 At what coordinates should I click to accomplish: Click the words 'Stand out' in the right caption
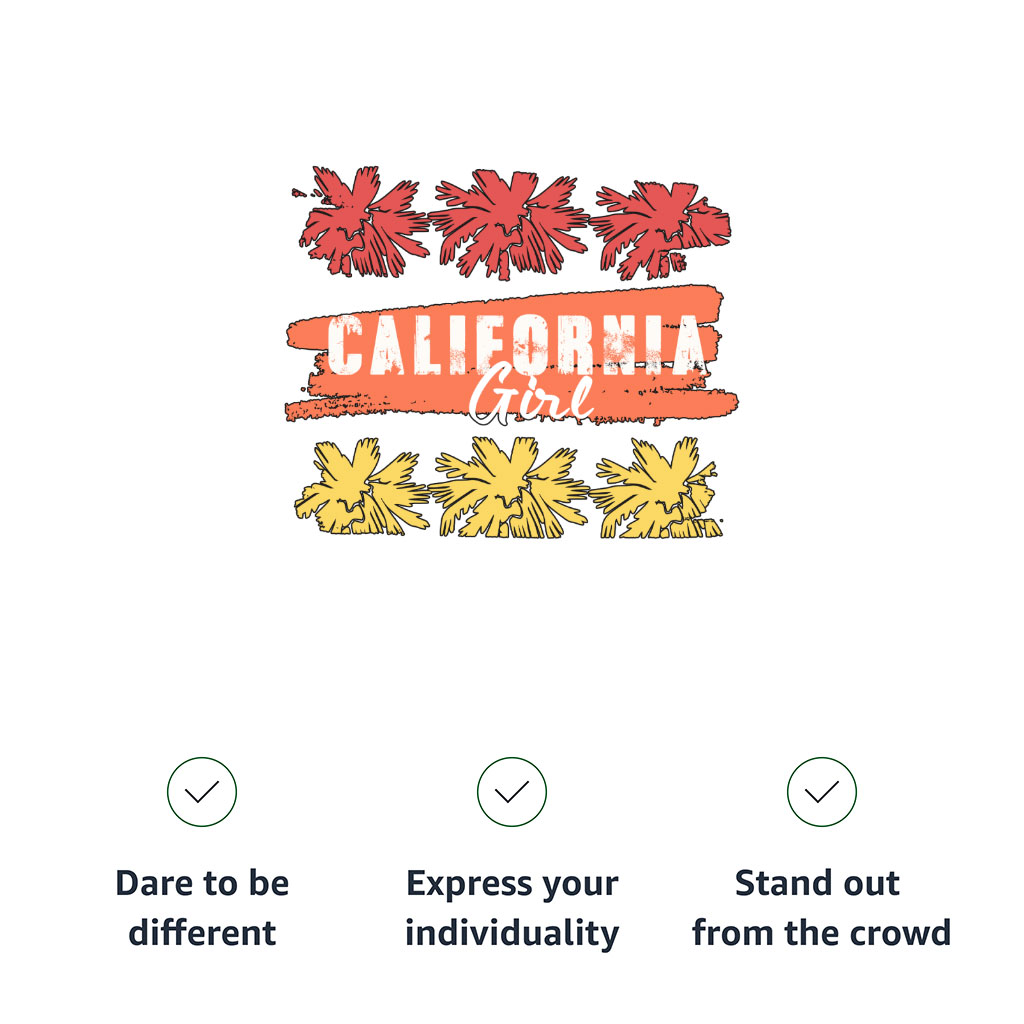pyautogui.click(x=818, y=883)
